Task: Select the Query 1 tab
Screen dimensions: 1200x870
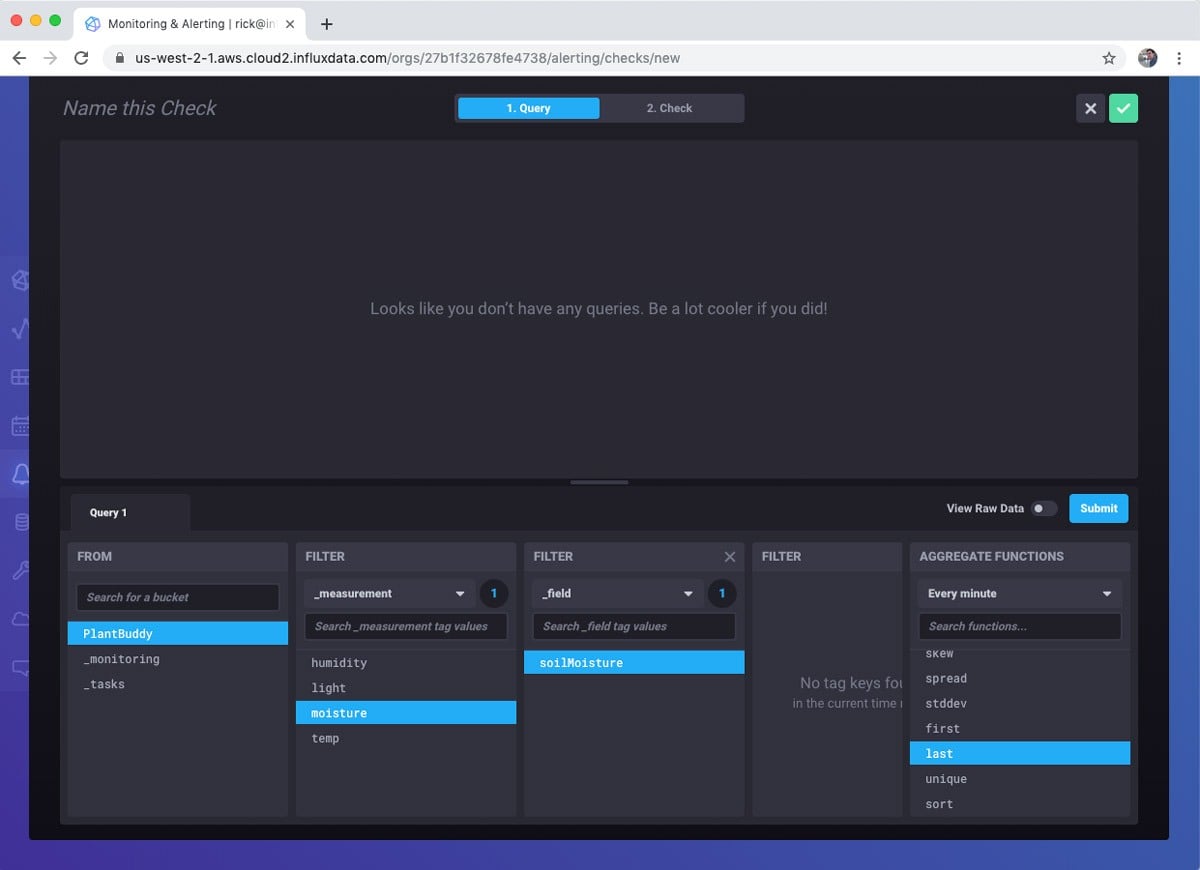Action: click(108, 512)
